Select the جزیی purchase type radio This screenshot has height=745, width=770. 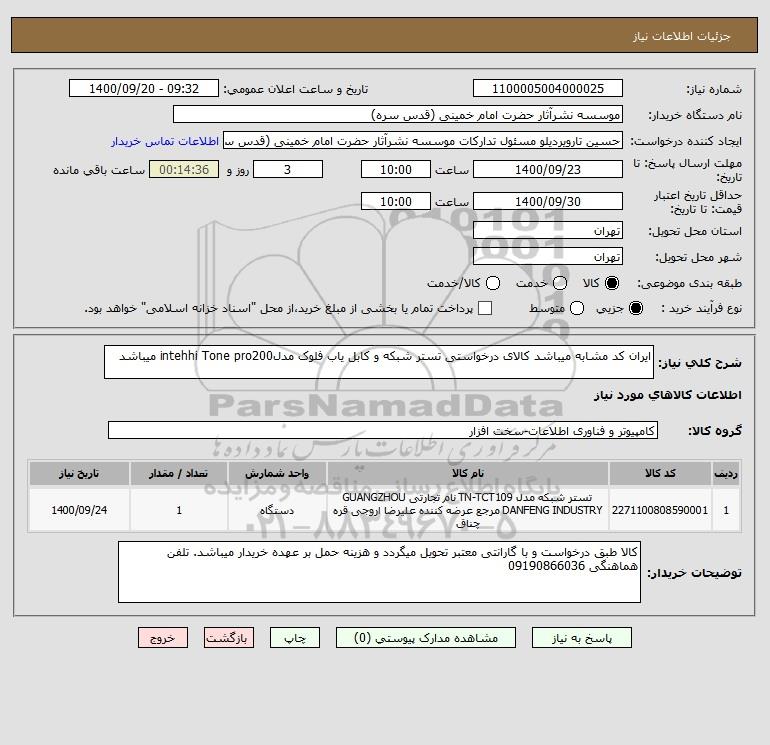coord(635,308)
